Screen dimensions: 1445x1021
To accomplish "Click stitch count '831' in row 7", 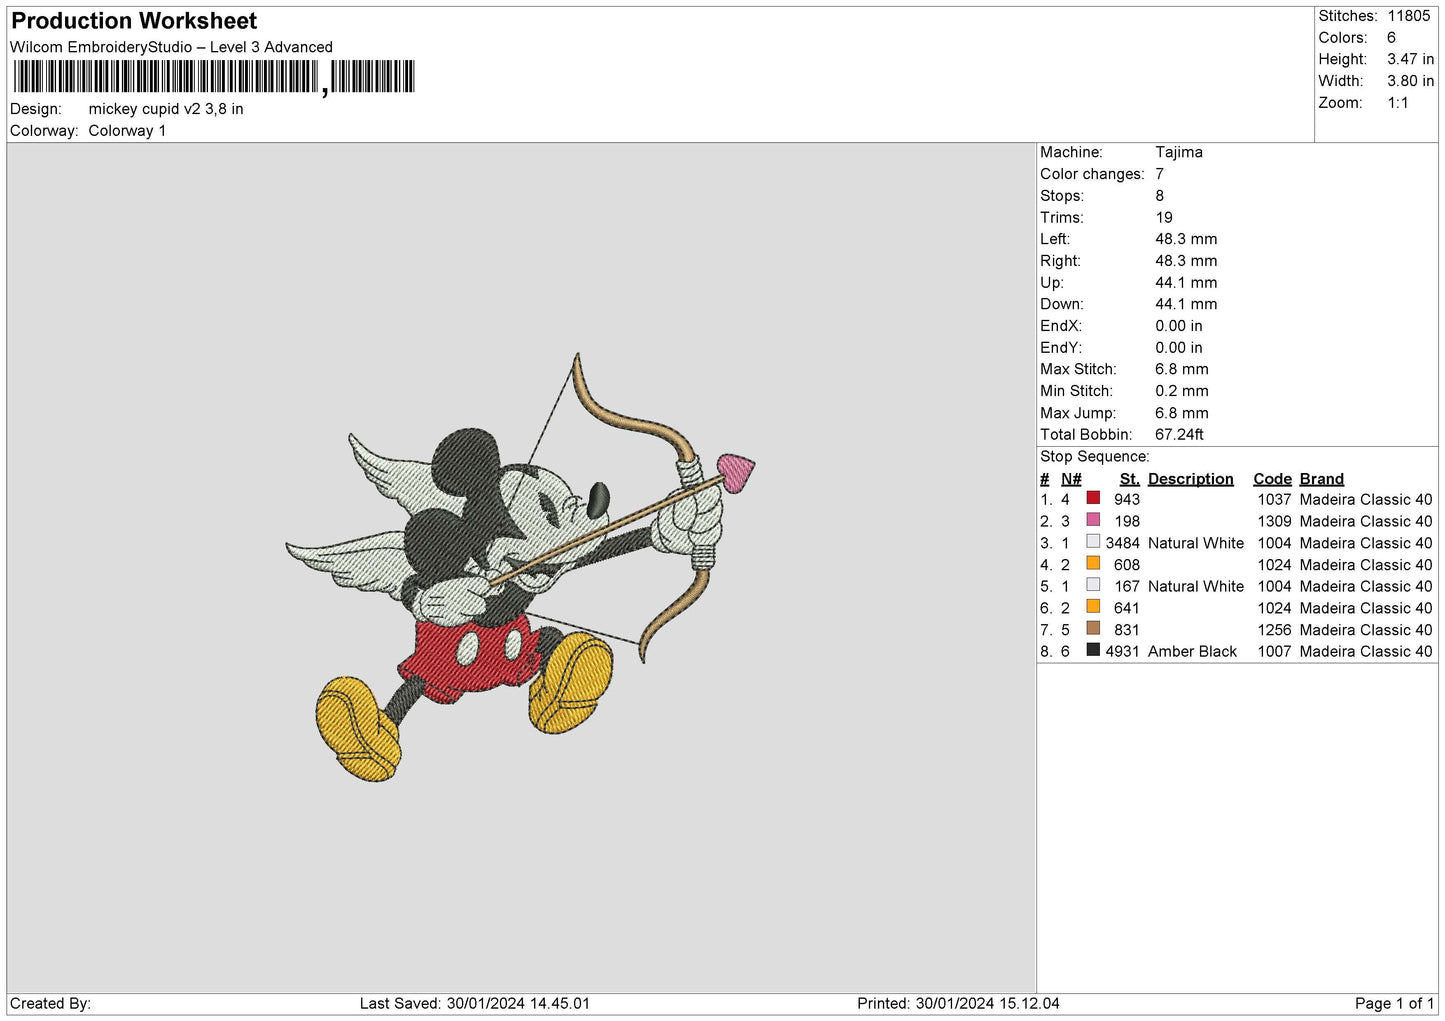I will 1127,630.
